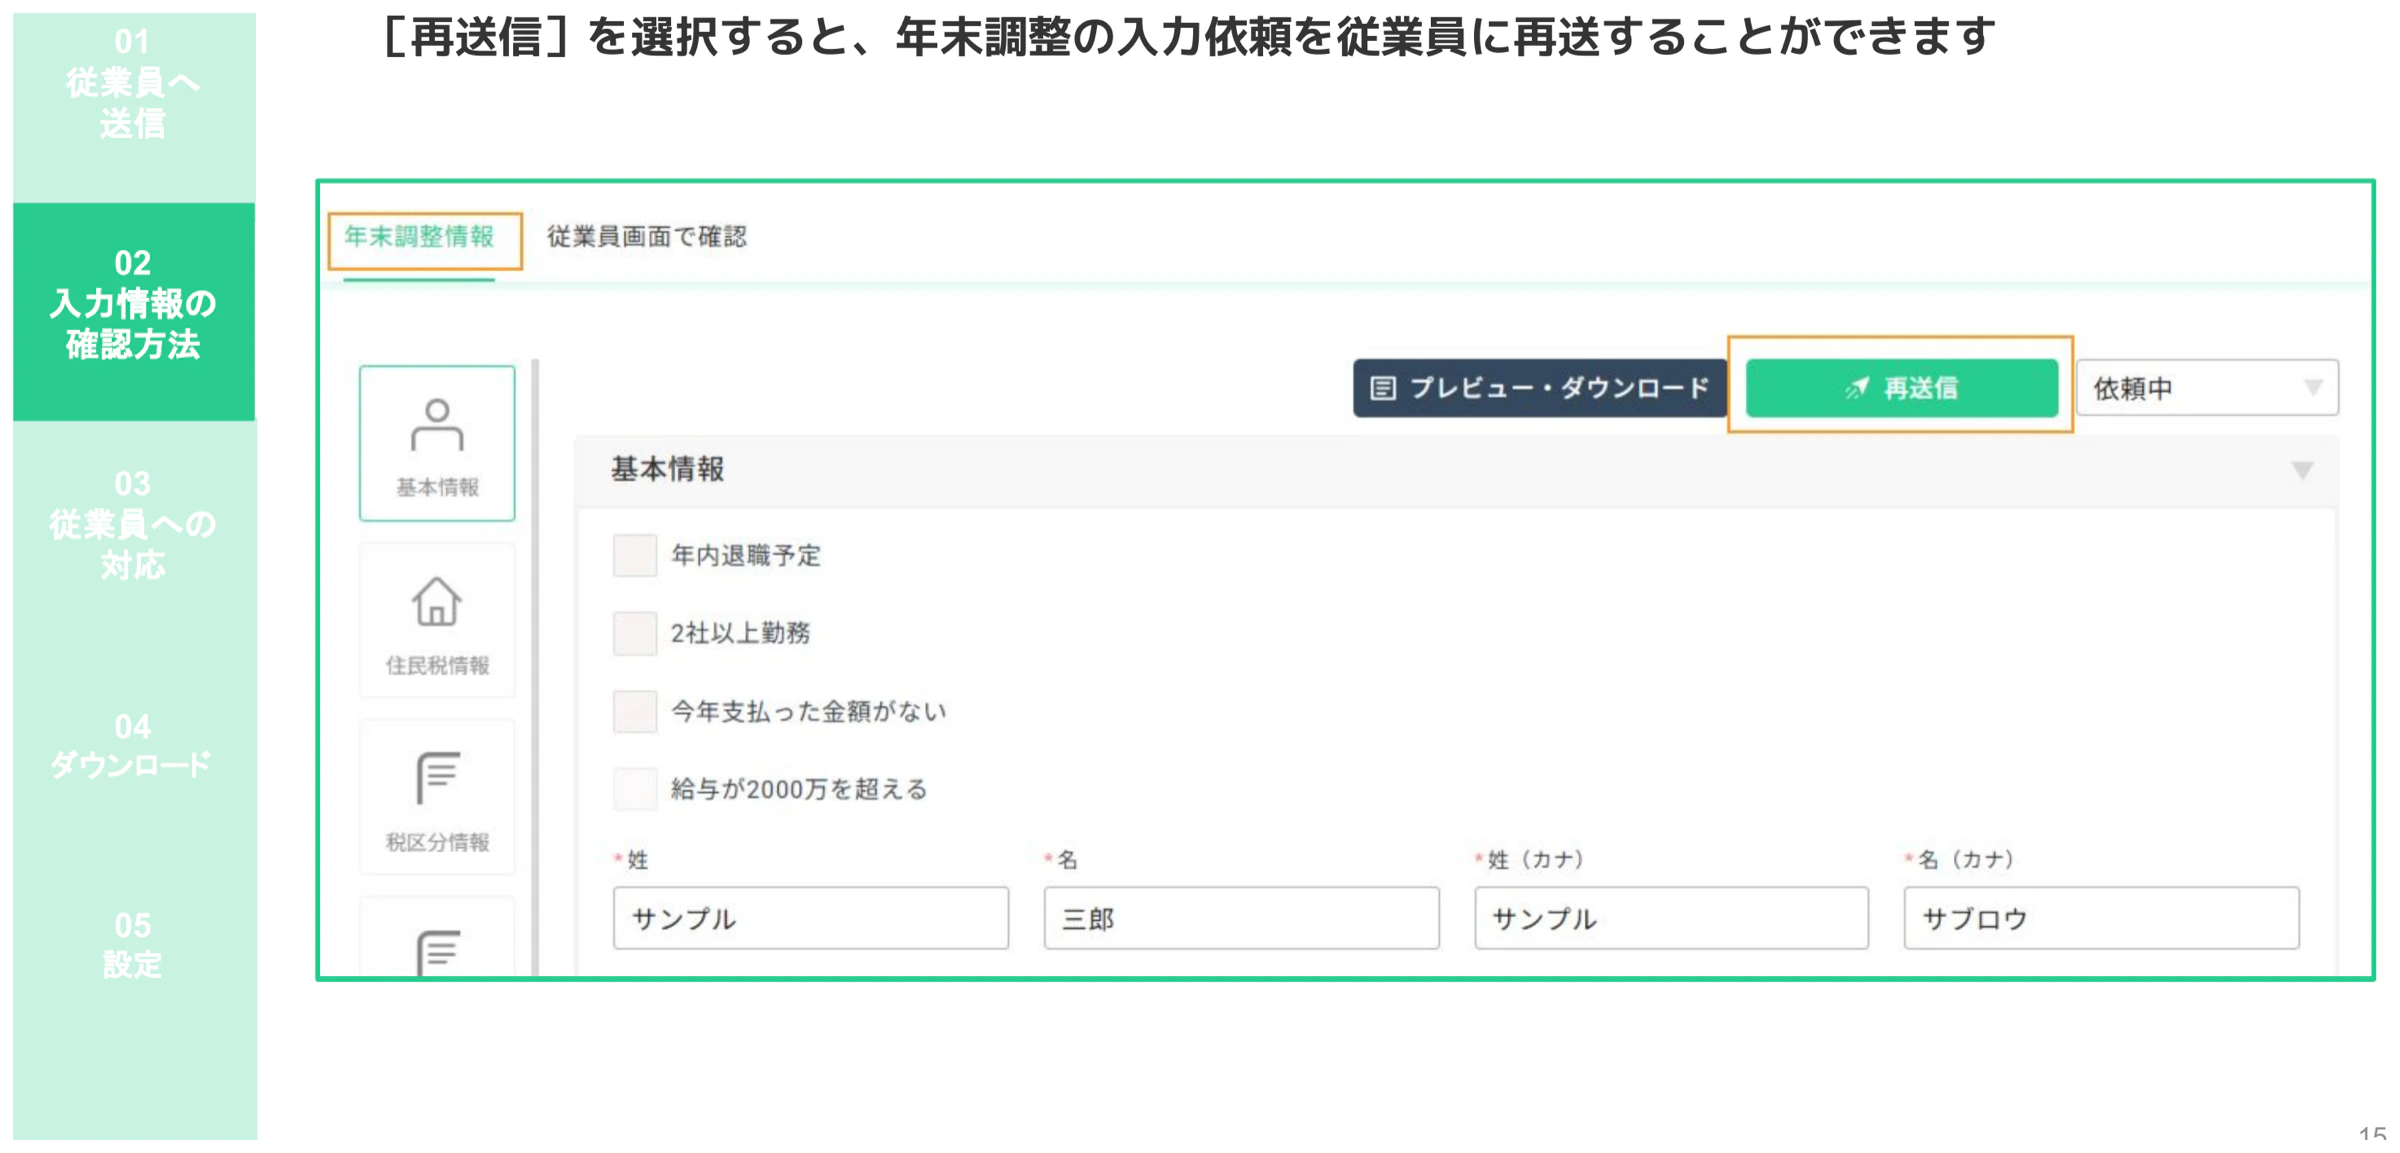The height and width of the screenshot is (1153, 2400).
Task: Go to step 01 従業員へ送信
Action: pyautogui.click(x=134, y=85)
